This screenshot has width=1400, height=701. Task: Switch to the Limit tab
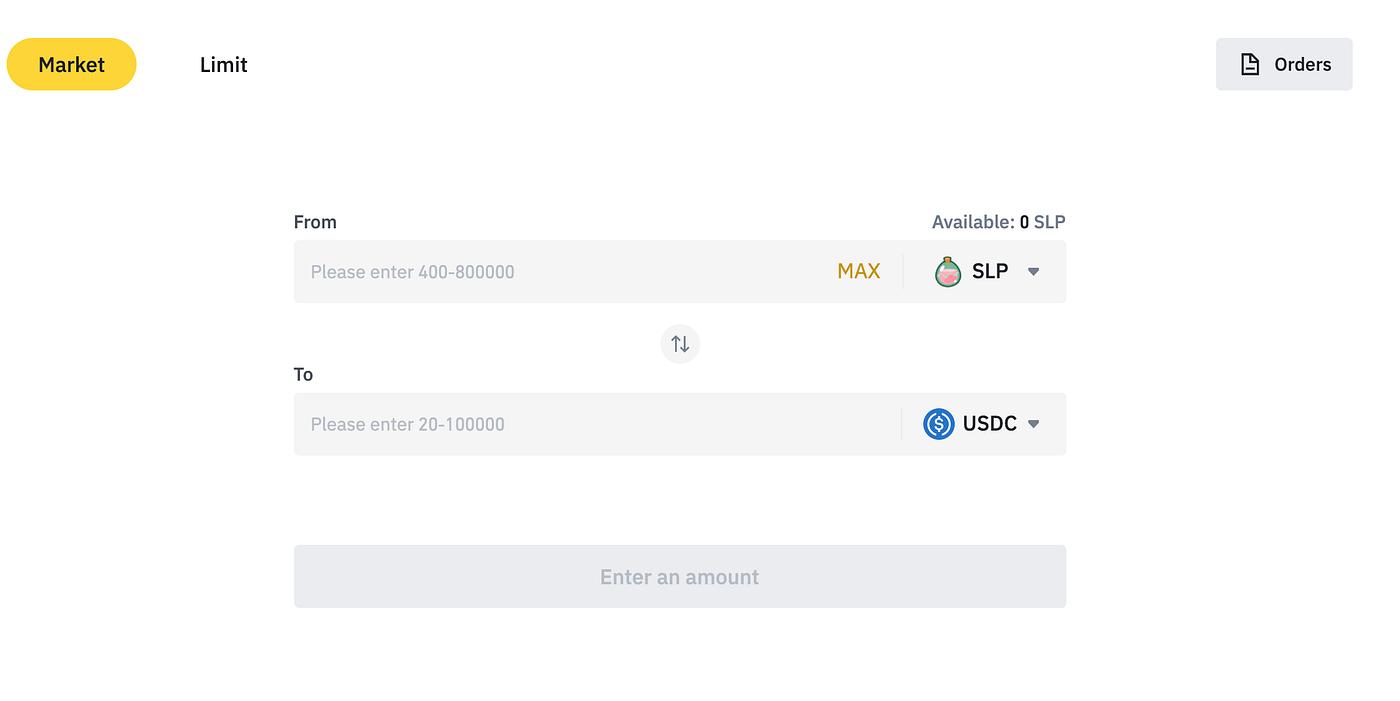click(223, 64)
